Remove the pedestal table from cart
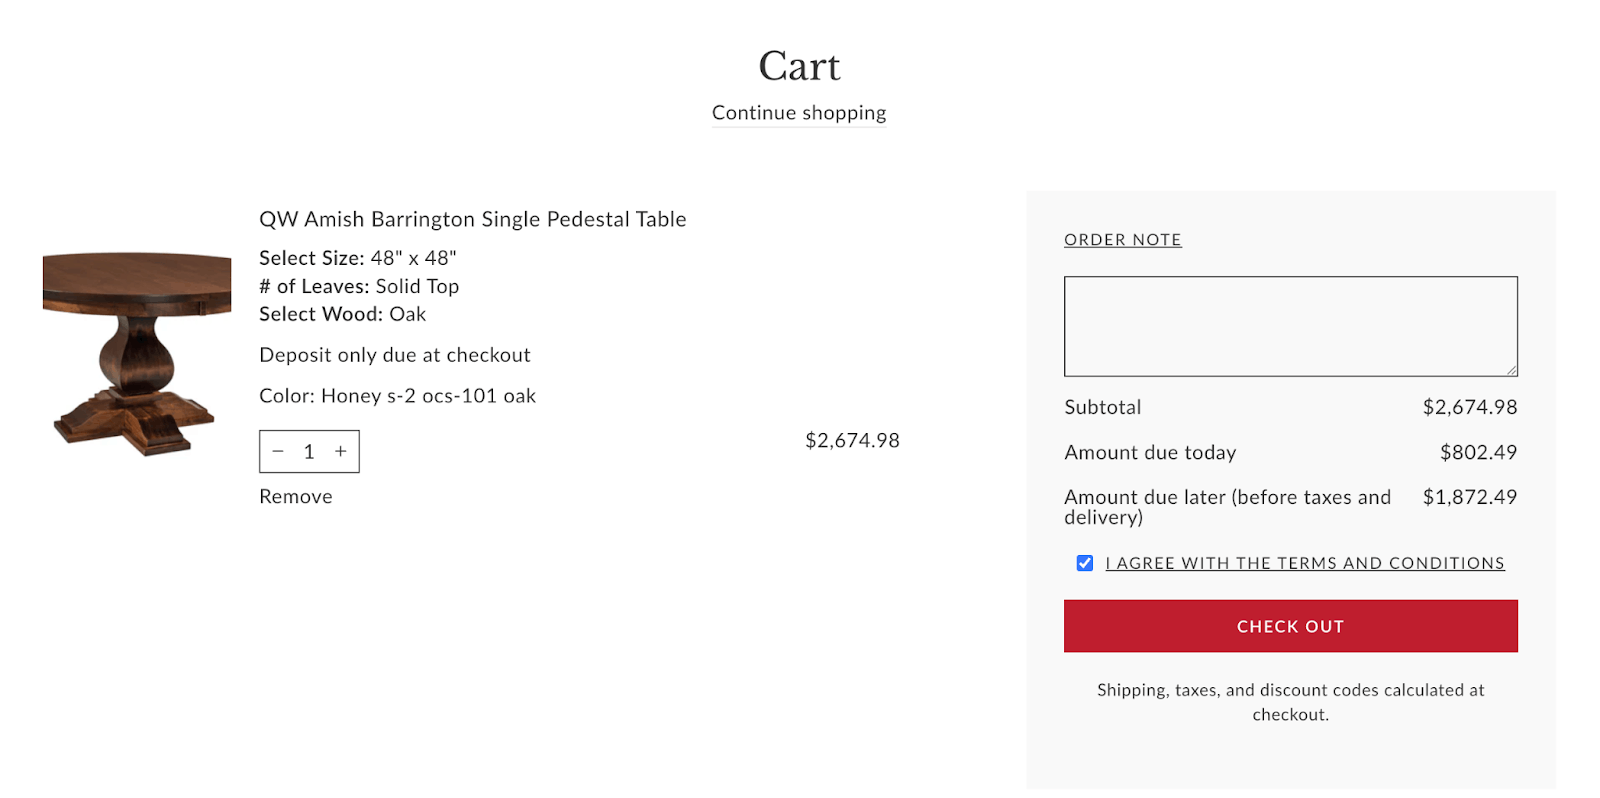Image resolution: width=1600 pixels, height=798 pixels. 296,497
